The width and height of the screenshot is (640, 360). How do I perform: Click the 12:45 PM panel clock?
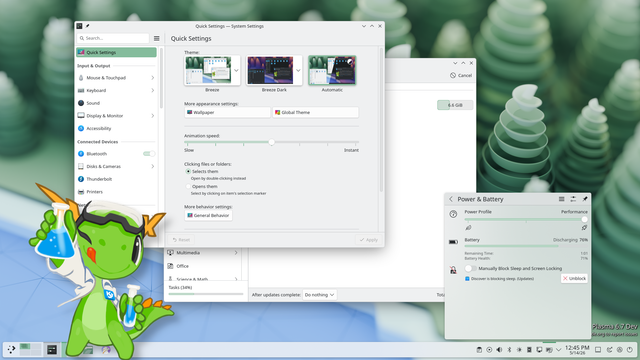[577, 350]
